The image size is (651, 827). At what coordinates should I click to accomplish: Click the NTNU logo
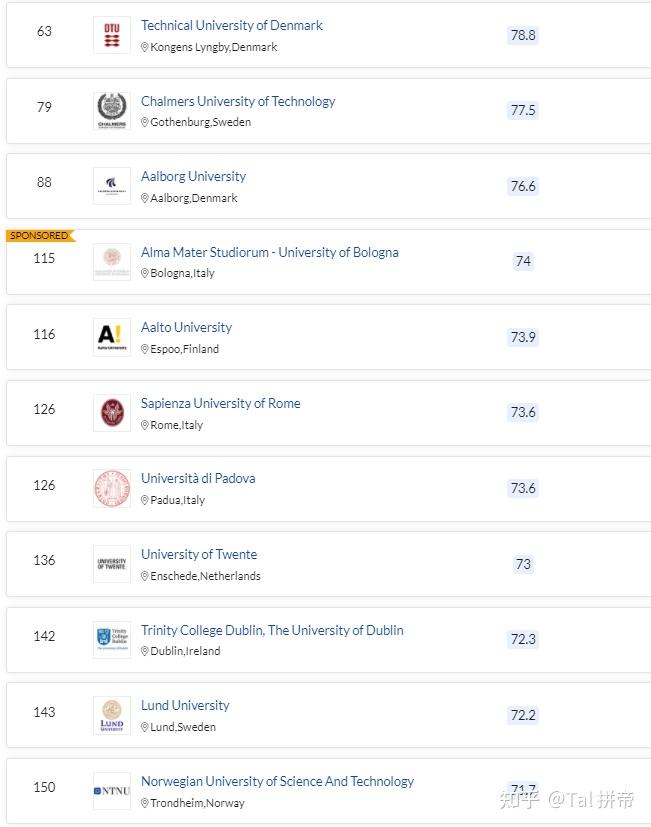tap(112, 790)
